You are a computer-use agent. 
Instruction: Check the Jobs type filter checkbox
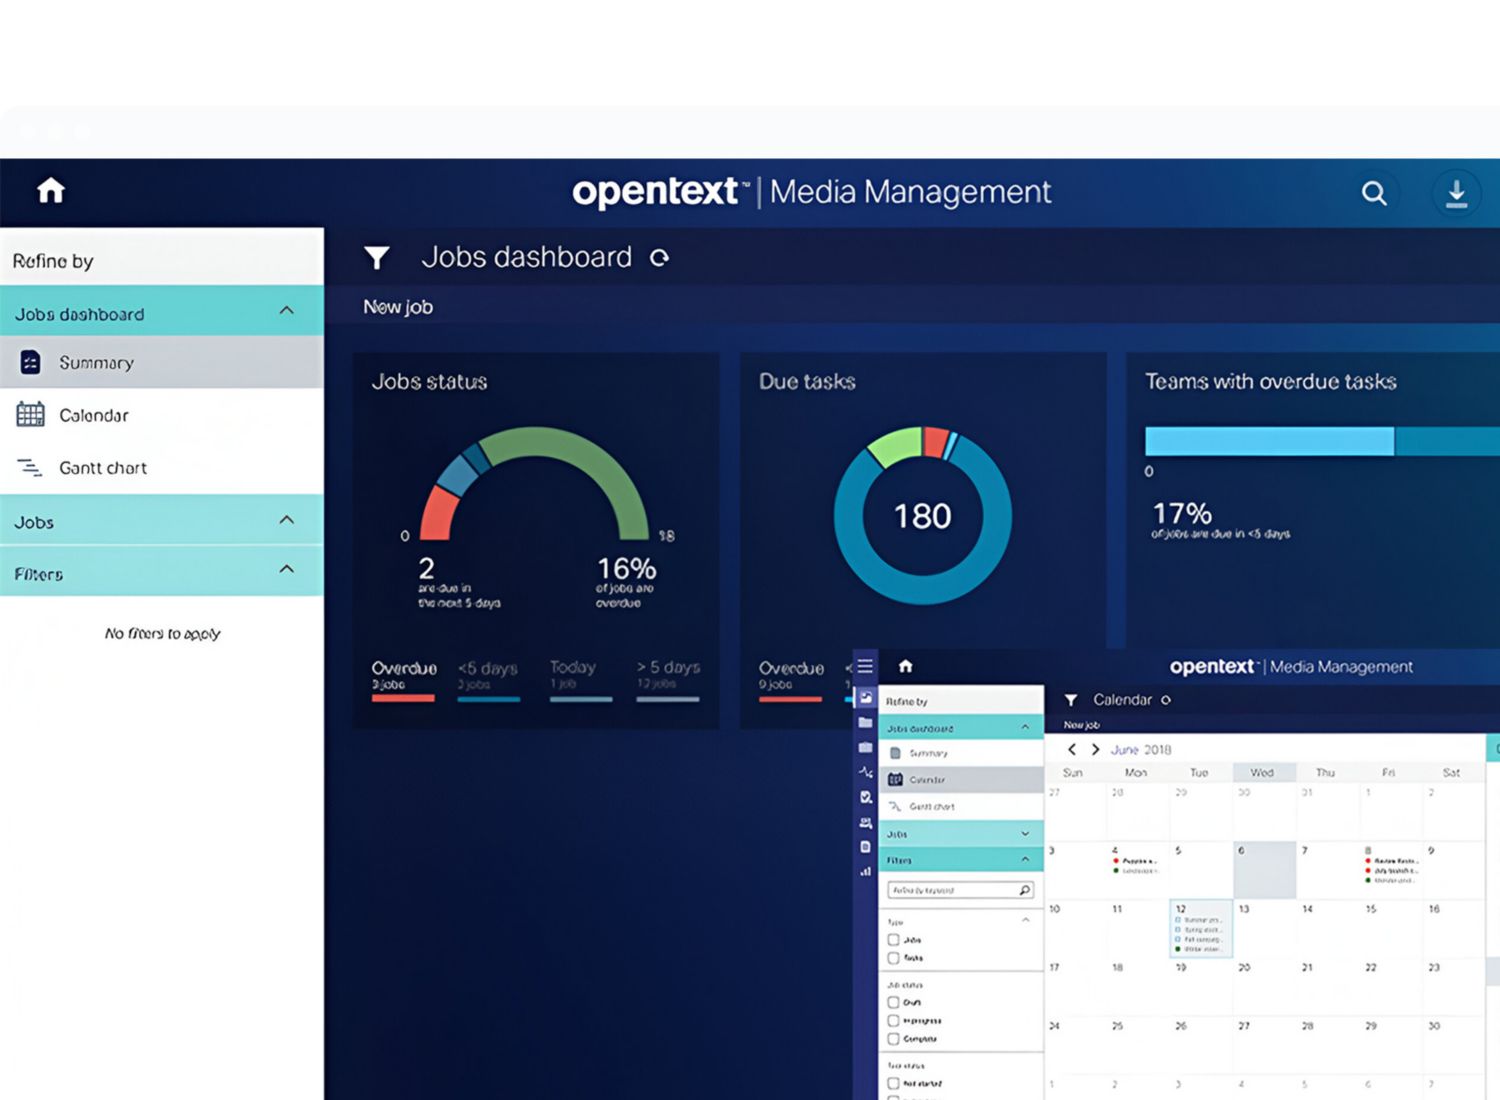(x=893, y=940)
